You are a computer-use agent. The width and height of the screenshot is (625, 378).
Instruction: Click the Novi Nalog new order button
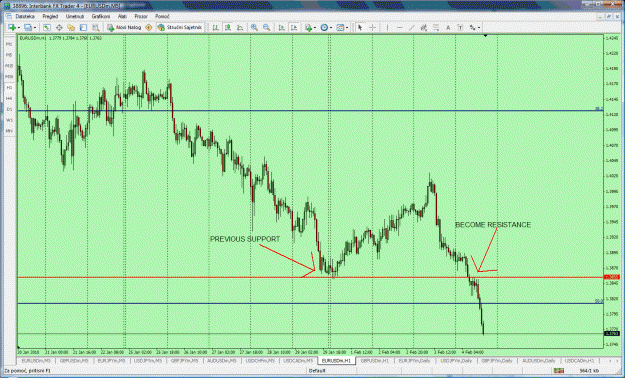tap(124, 28)
